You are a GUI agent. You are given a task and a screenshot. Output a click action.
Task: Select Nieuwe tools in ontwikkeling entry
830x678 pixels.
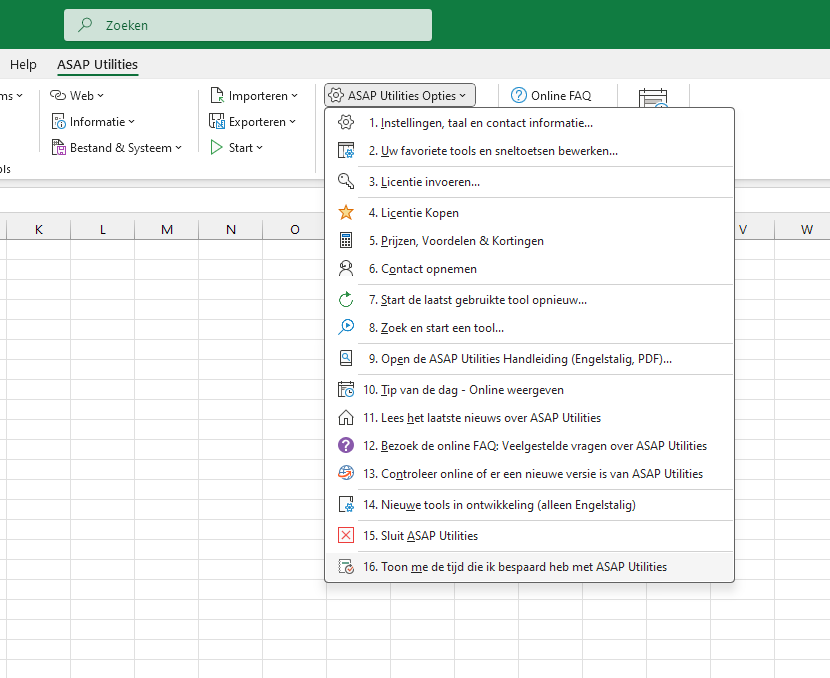tap(529, 504)
